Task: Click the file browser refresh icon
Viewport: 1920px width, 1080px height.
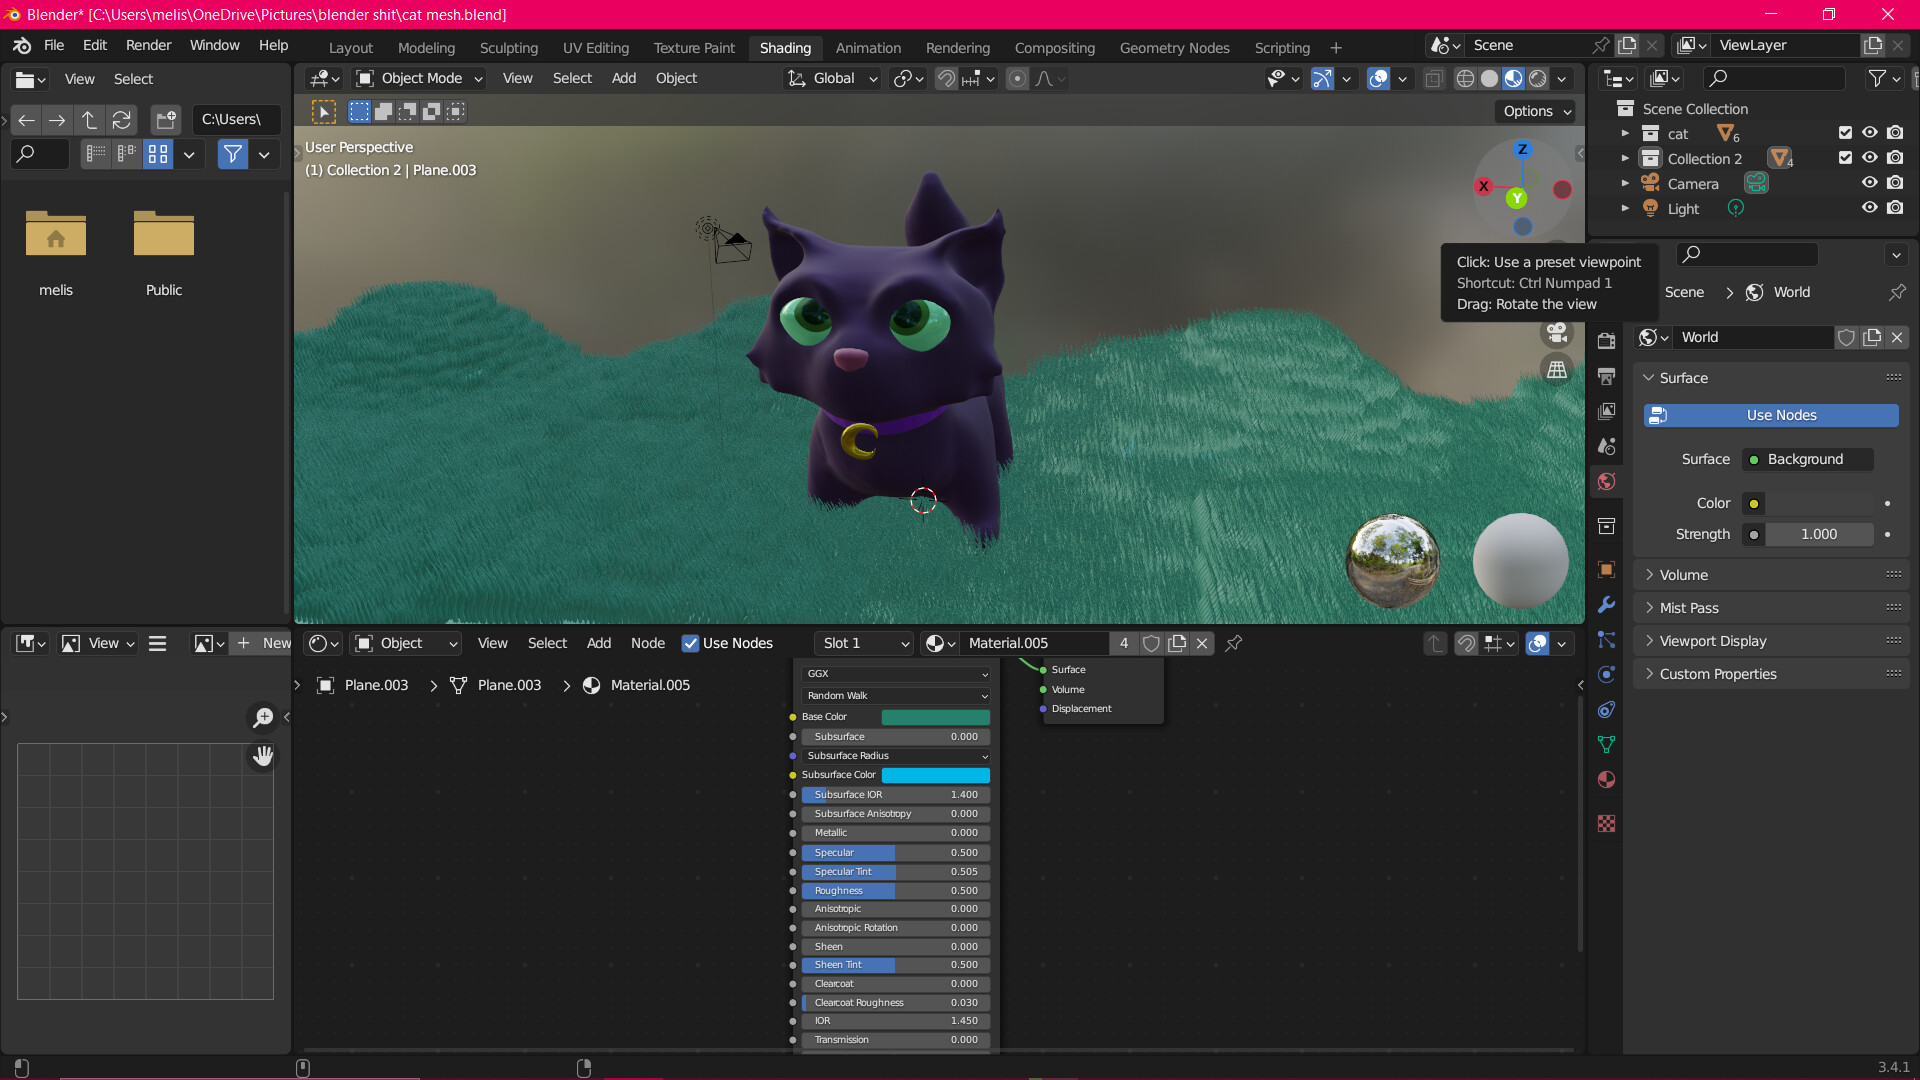Action: [x=121, y=120]
